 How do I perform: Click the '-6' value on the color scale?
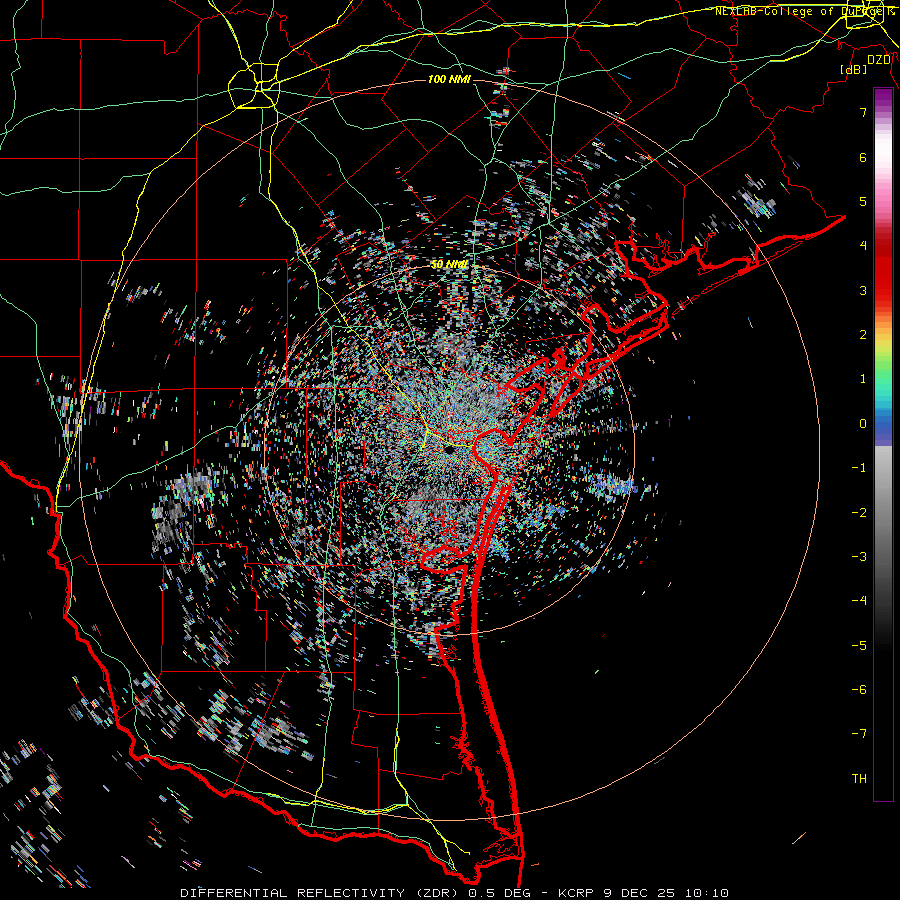point(859,690)
